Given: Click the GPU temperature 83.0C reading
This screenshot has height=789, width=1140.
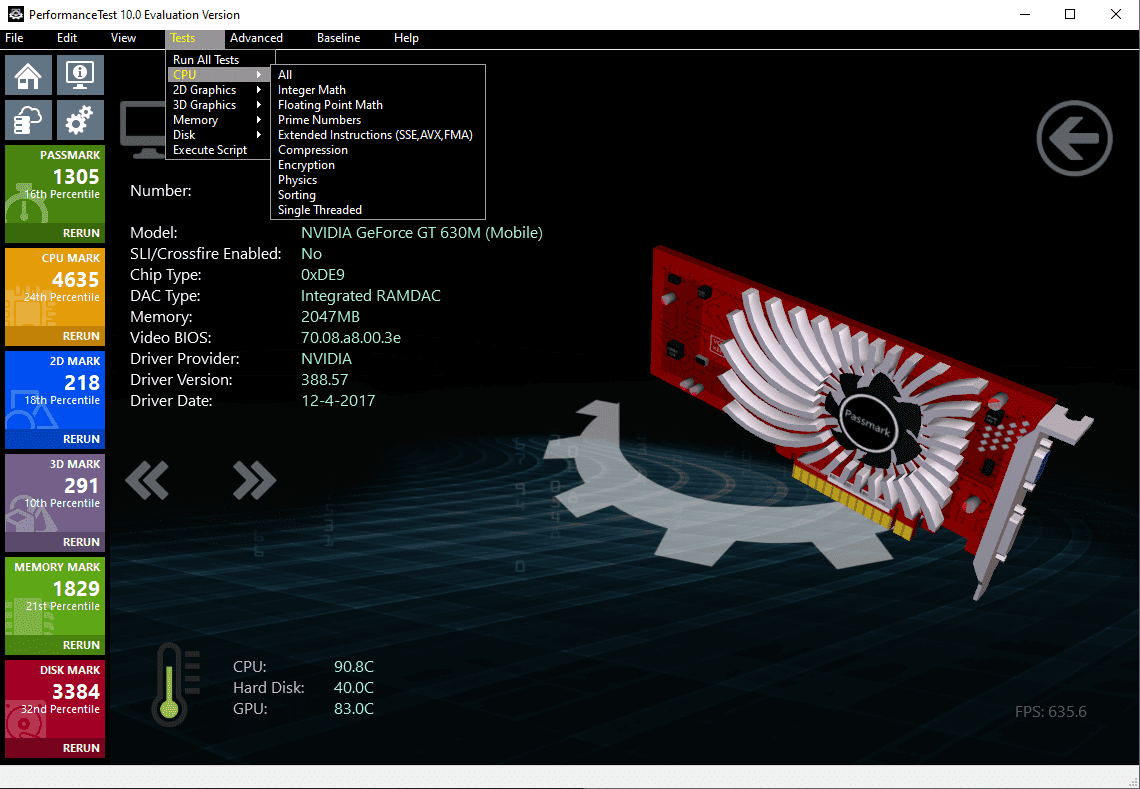Looking at the screenshot, I should tap(353, 709).
